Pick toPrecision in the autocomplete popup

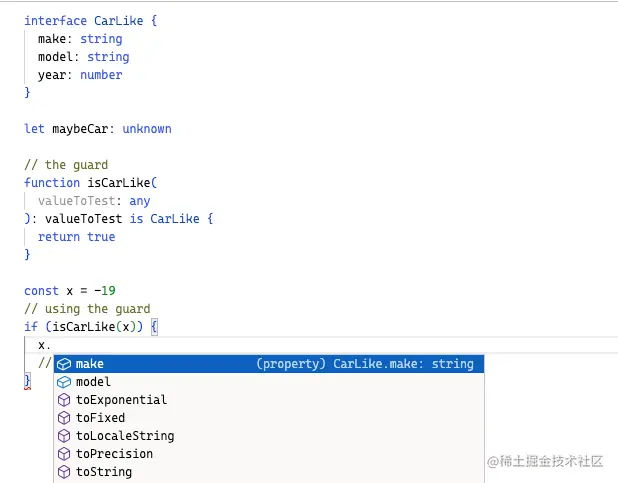(269, 454)
